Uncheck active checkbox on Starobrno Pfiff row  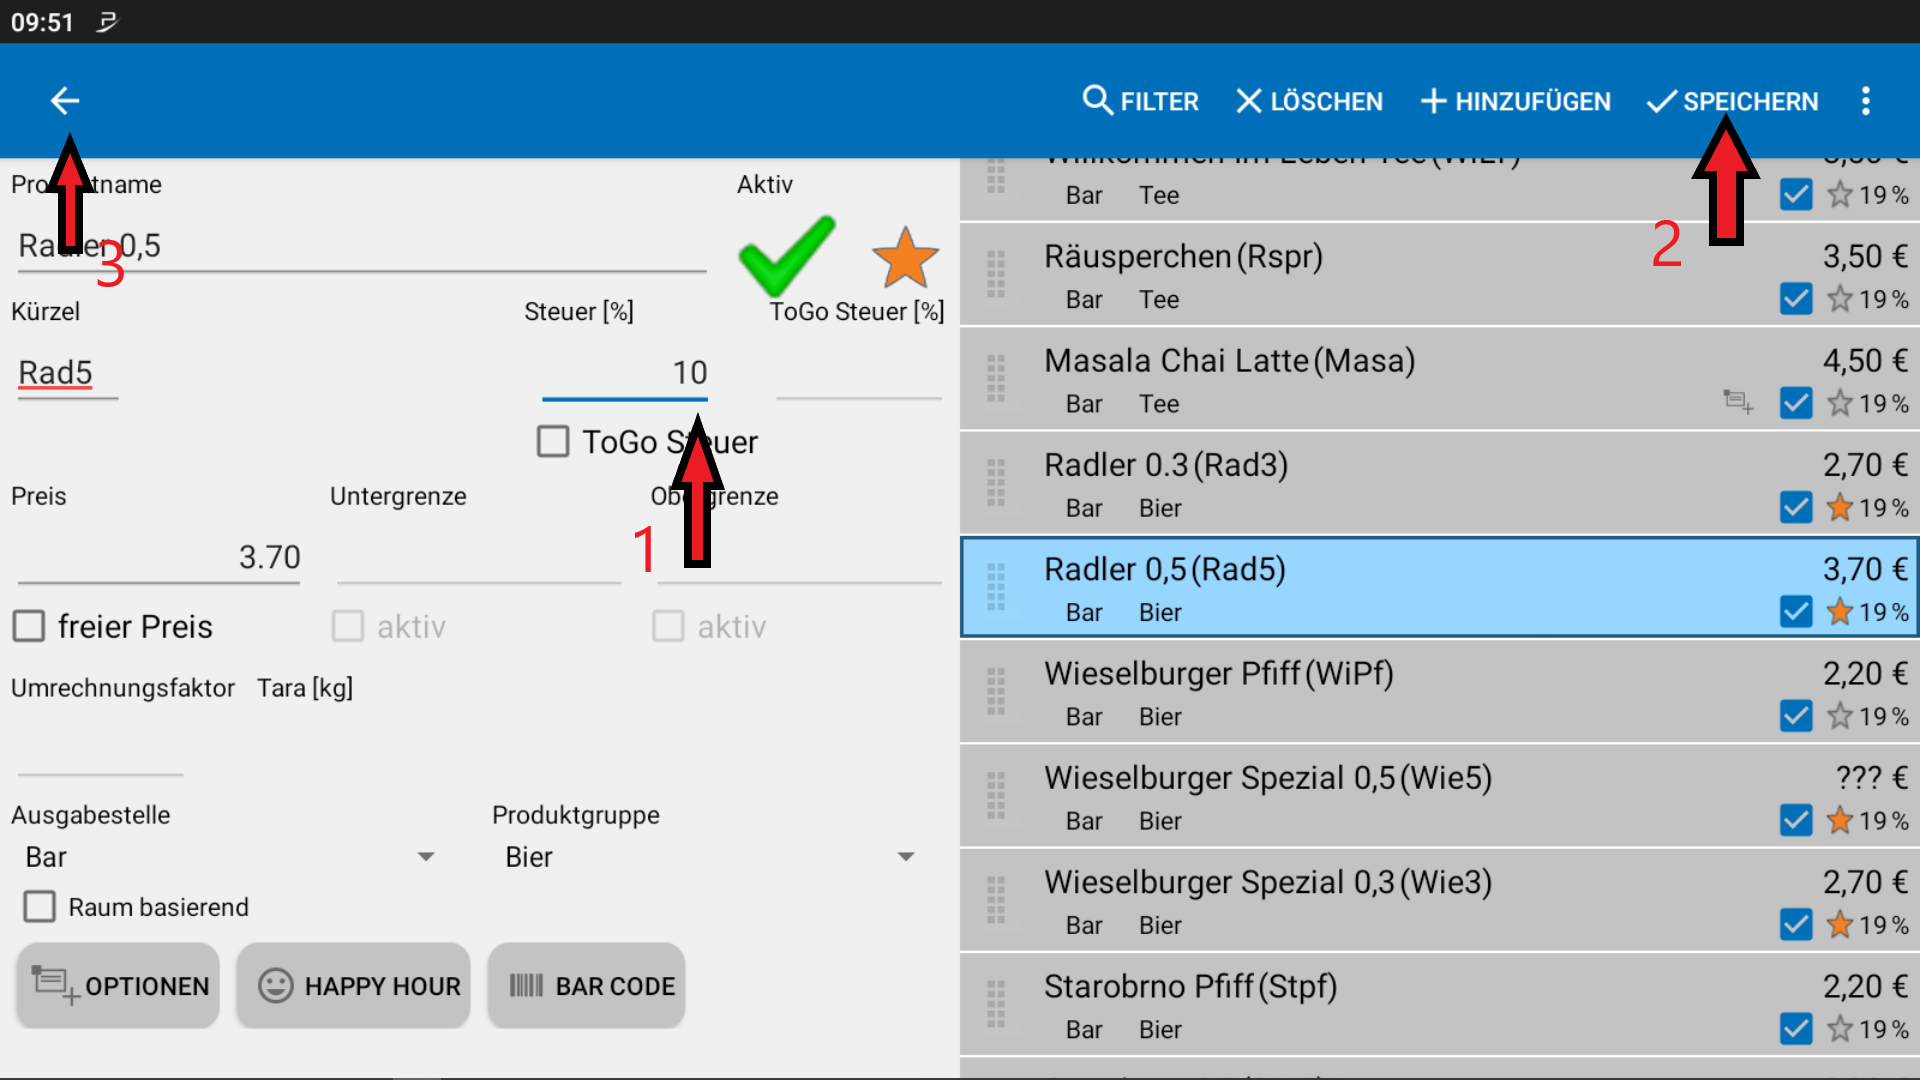tap(1796, 1028)
